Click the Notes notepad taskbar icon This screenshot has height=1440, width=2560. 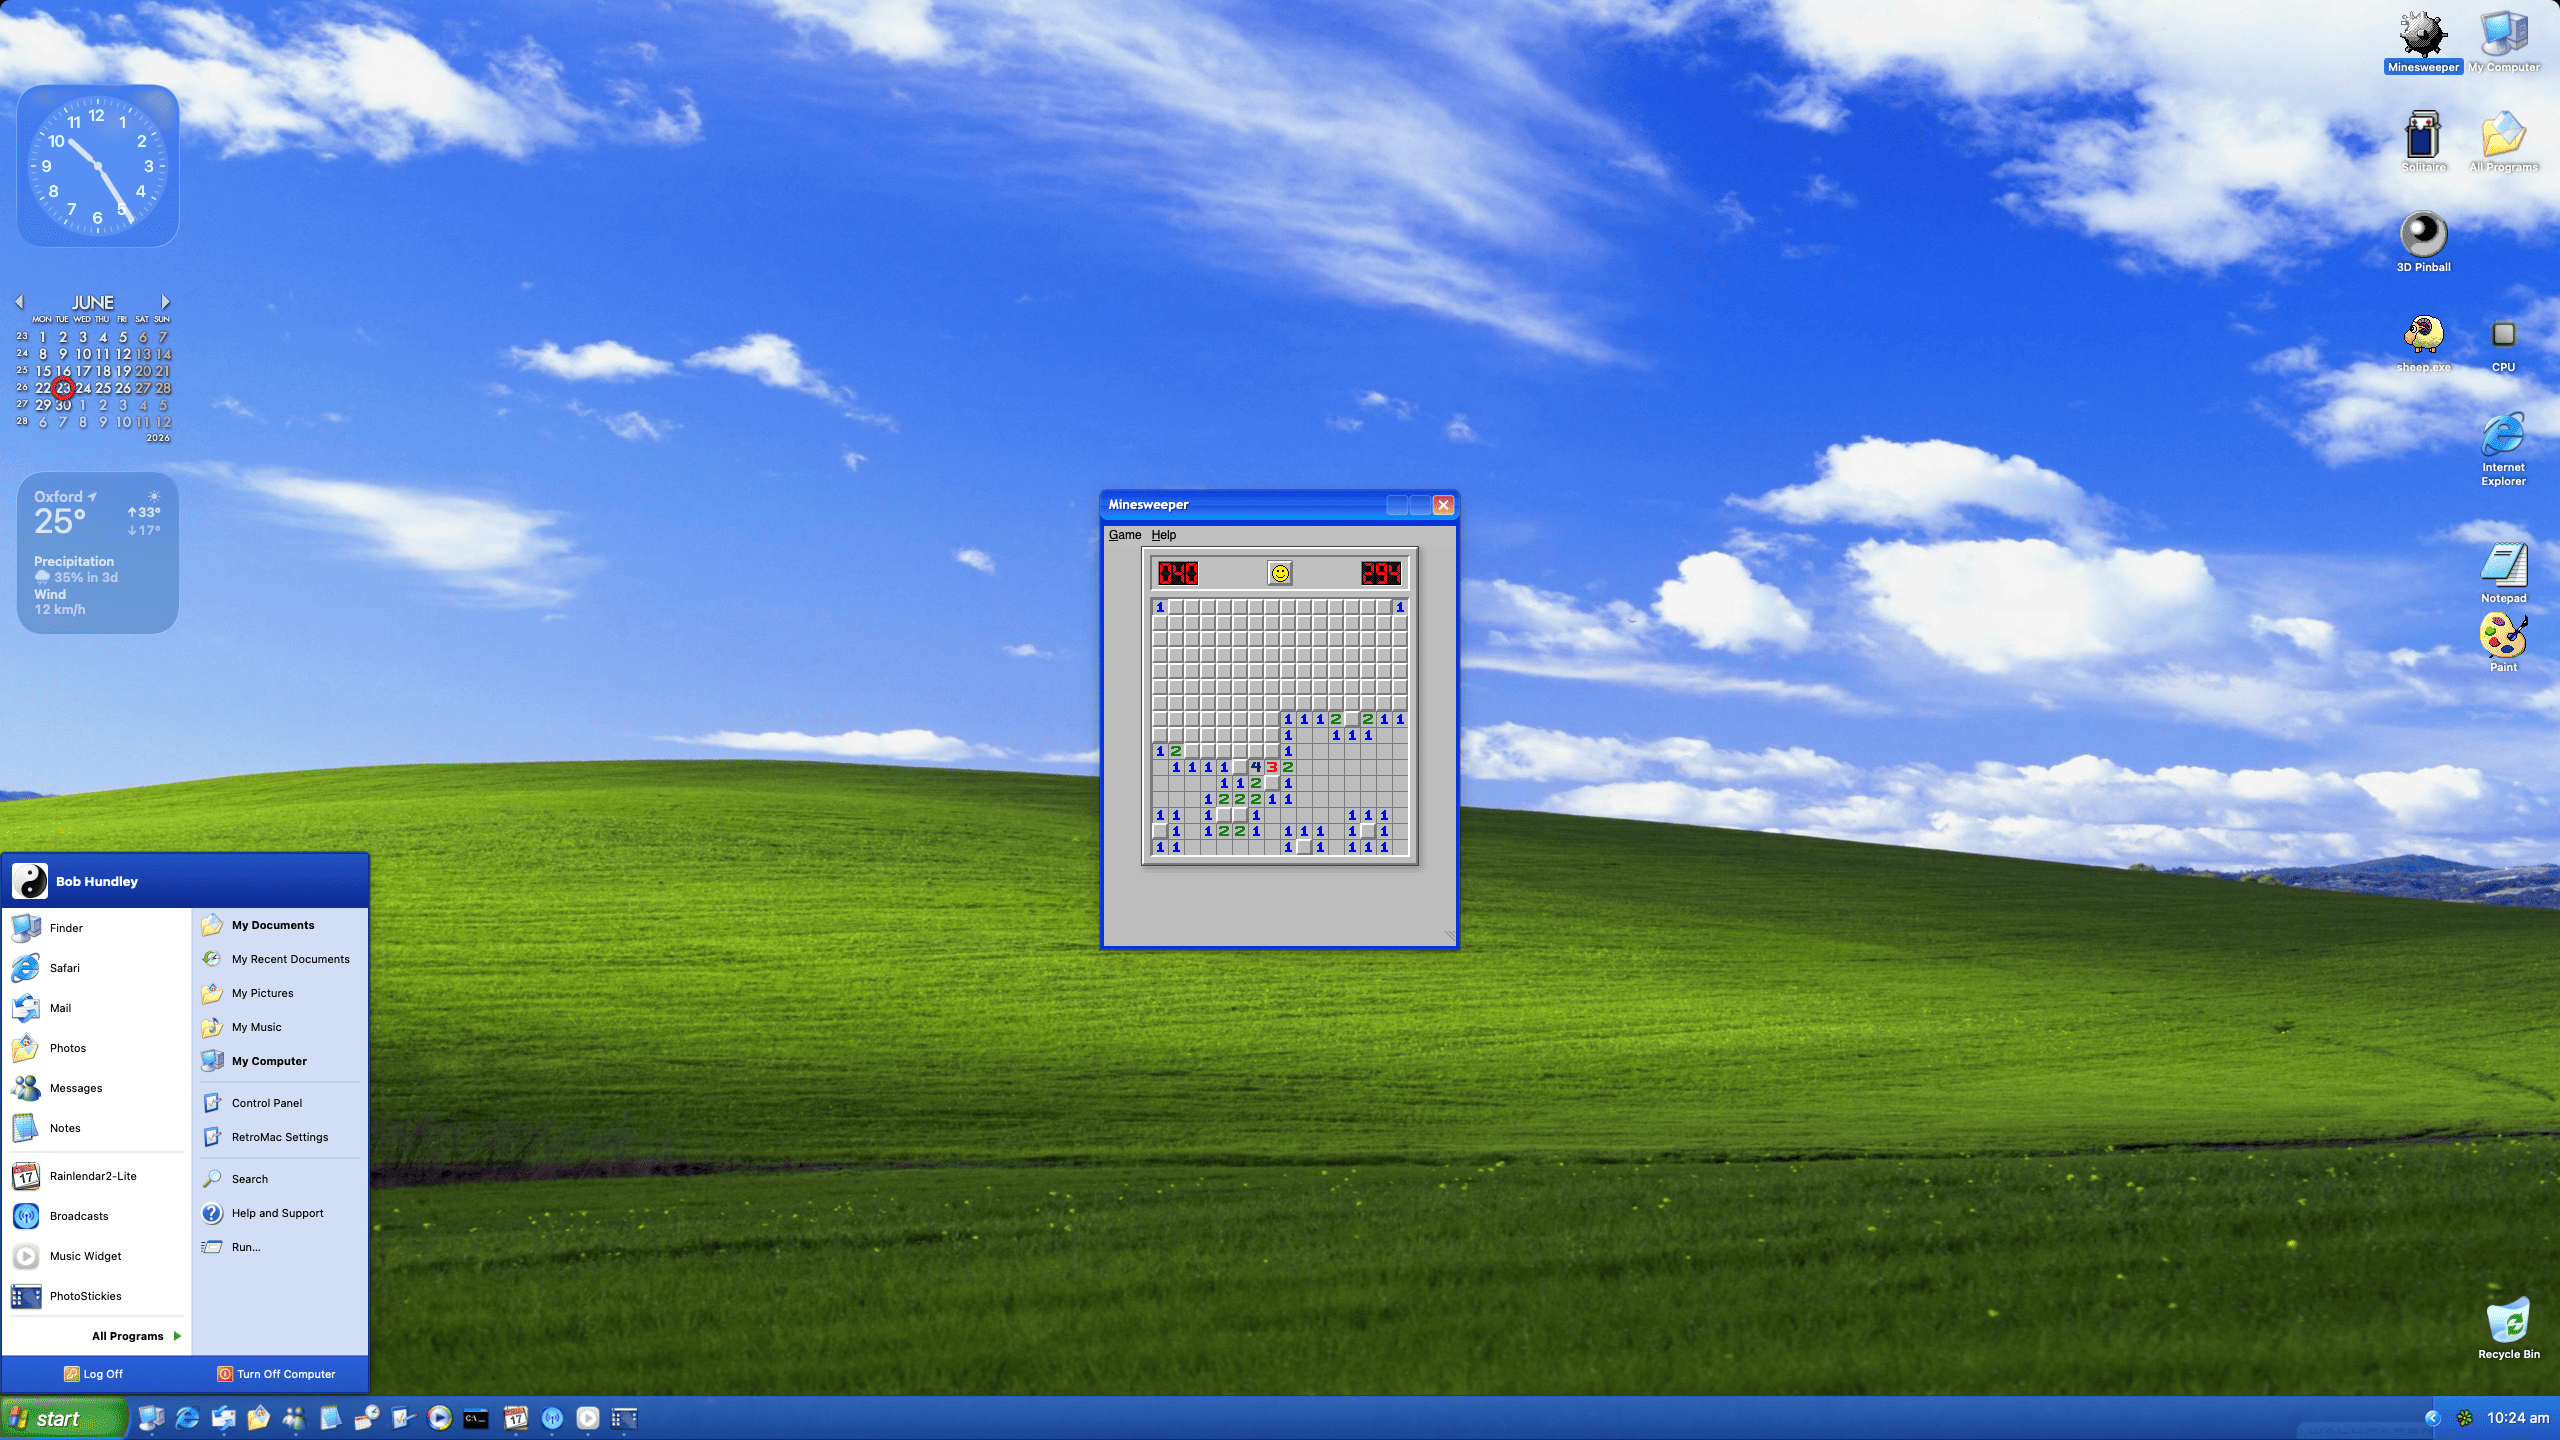330,1418
